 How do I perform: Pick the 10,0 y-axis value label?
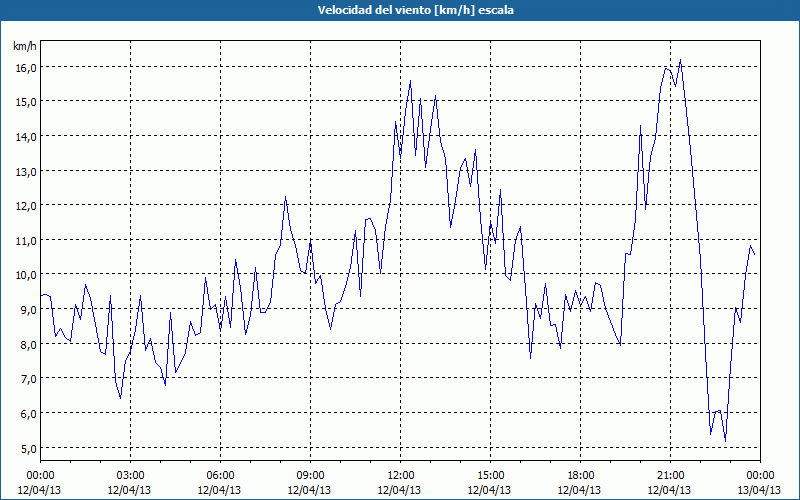[x=25, y=274]
